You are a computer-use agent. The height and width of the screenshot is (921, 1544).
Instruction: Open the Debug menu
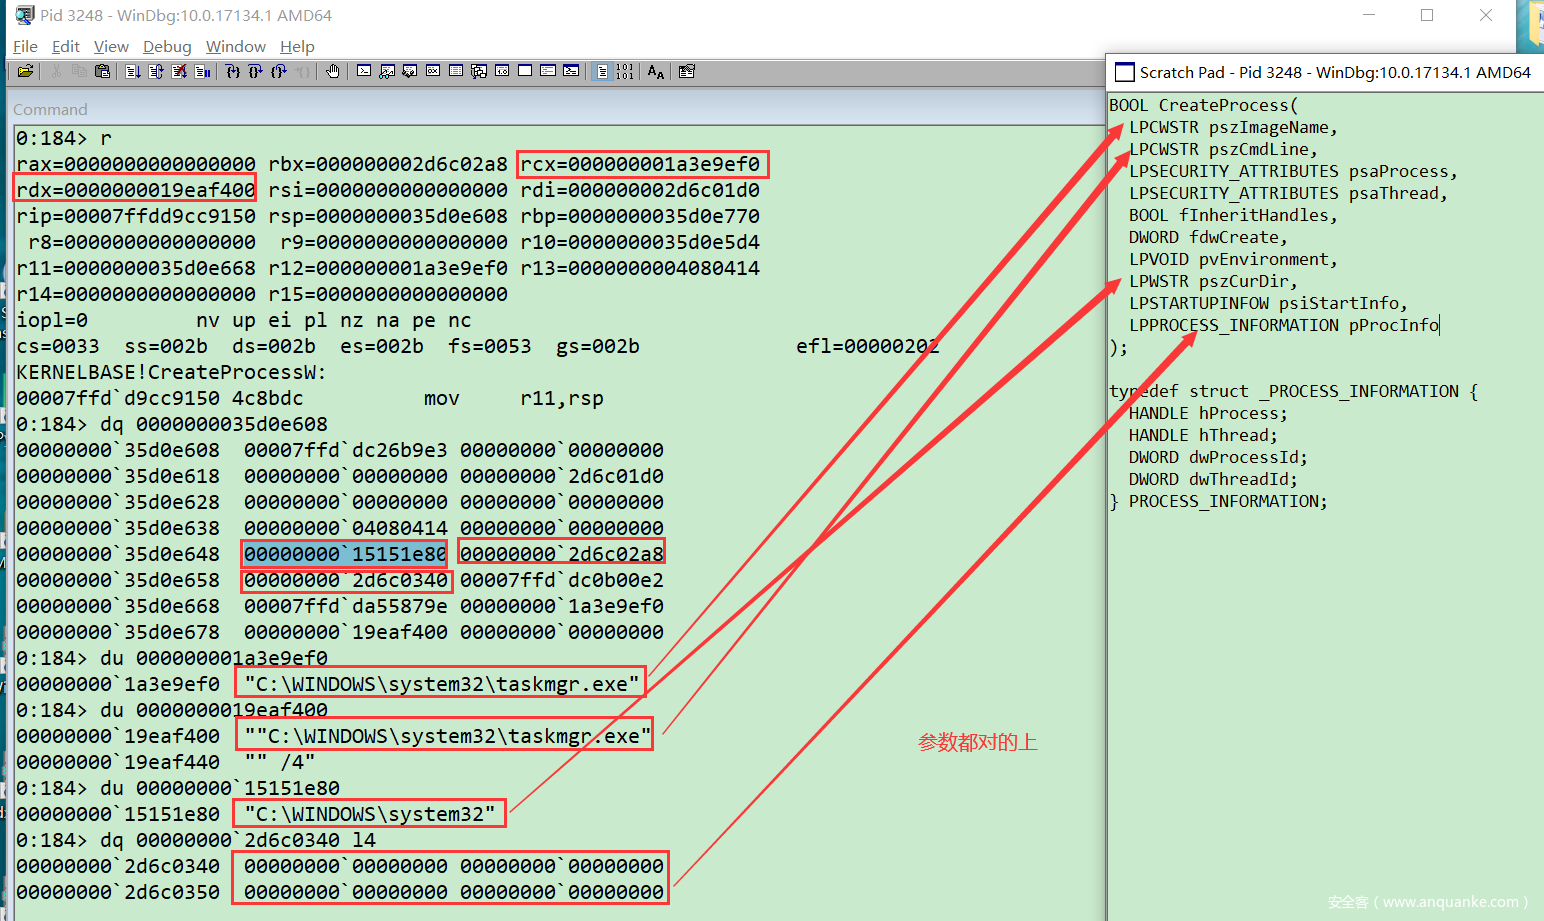tap(166, 46)
